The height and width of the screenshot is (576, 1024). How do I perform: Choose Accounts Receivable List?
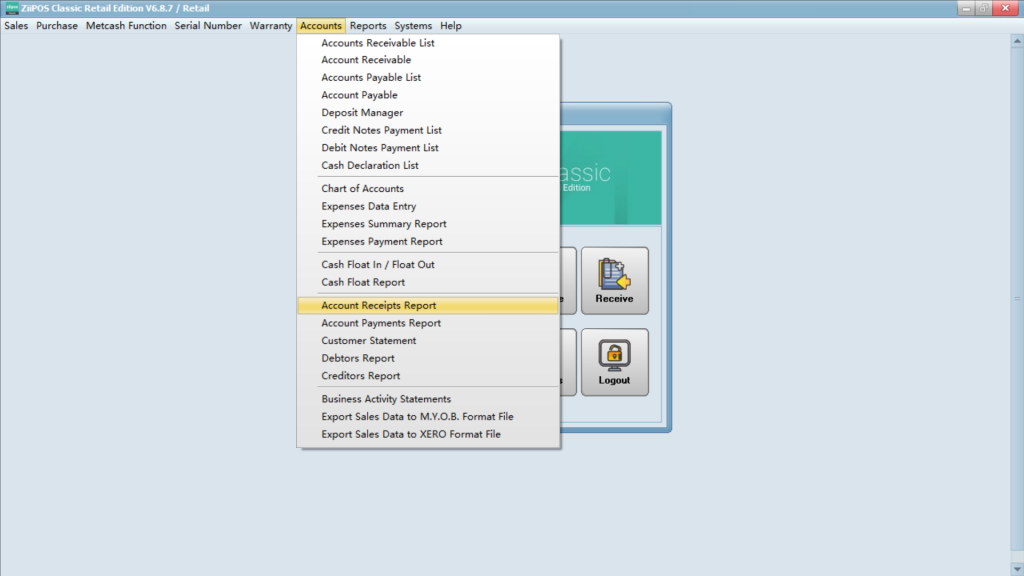(428, 42)
